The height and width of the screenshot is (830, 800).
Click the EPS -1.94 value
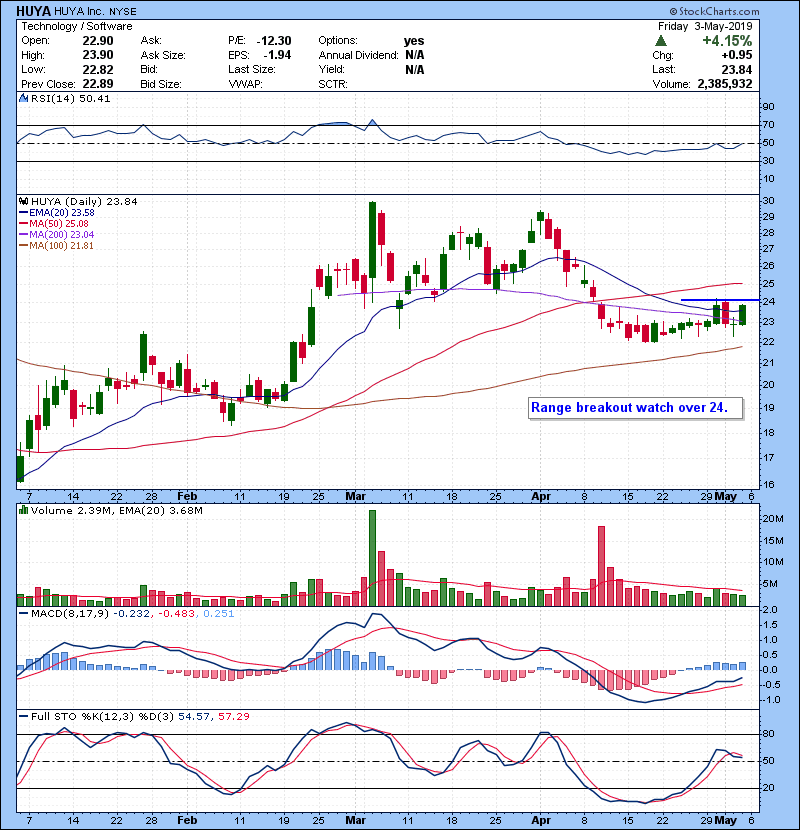[277, 55]
